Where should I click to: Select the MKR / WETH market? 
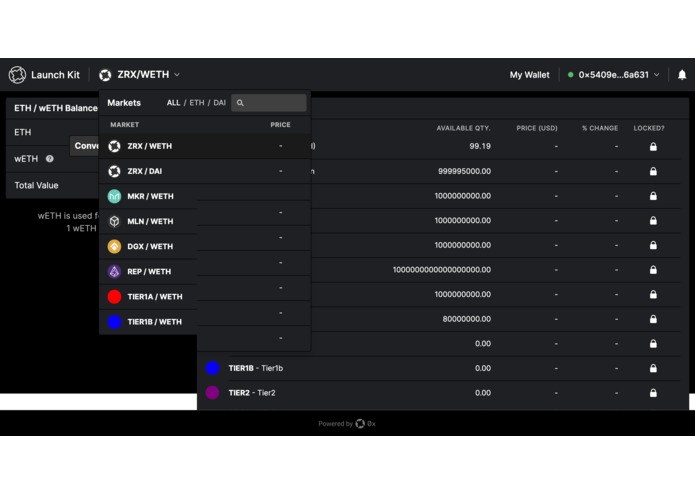tap(205, 196)
